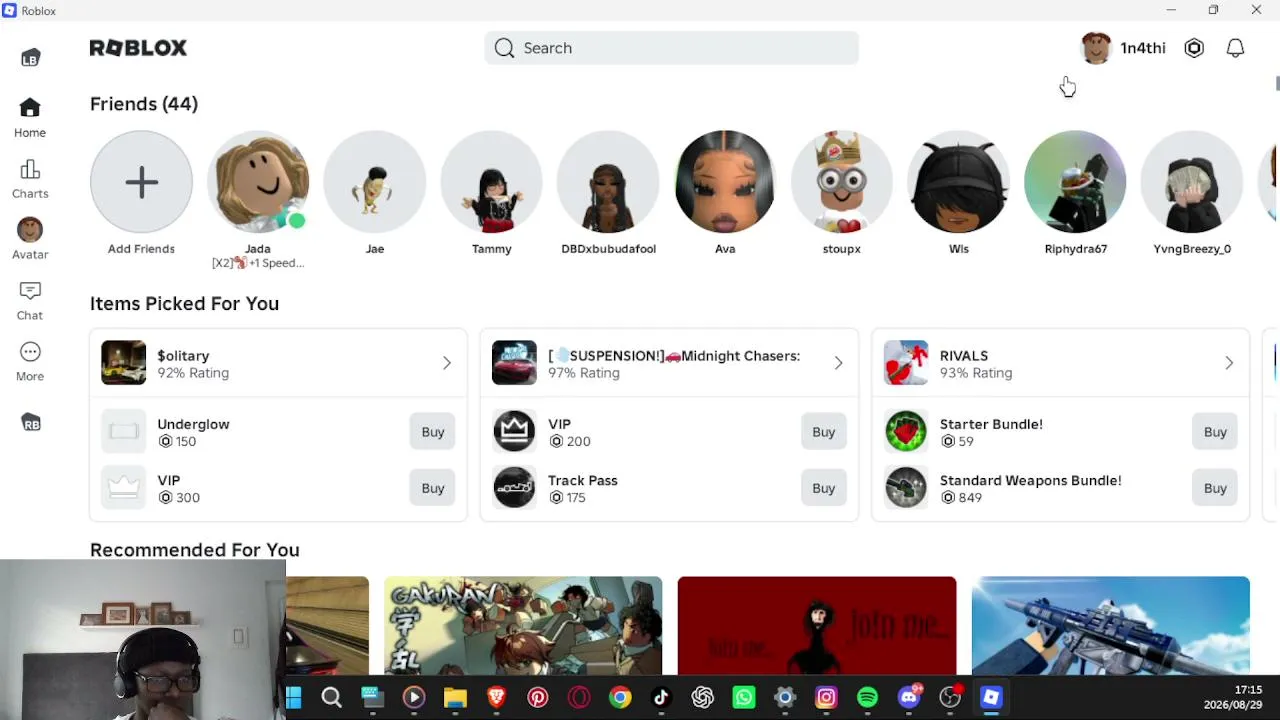This screenshot has width=1280, height=720.
Task: Open friend Jada's avatar
Action: 258,182
